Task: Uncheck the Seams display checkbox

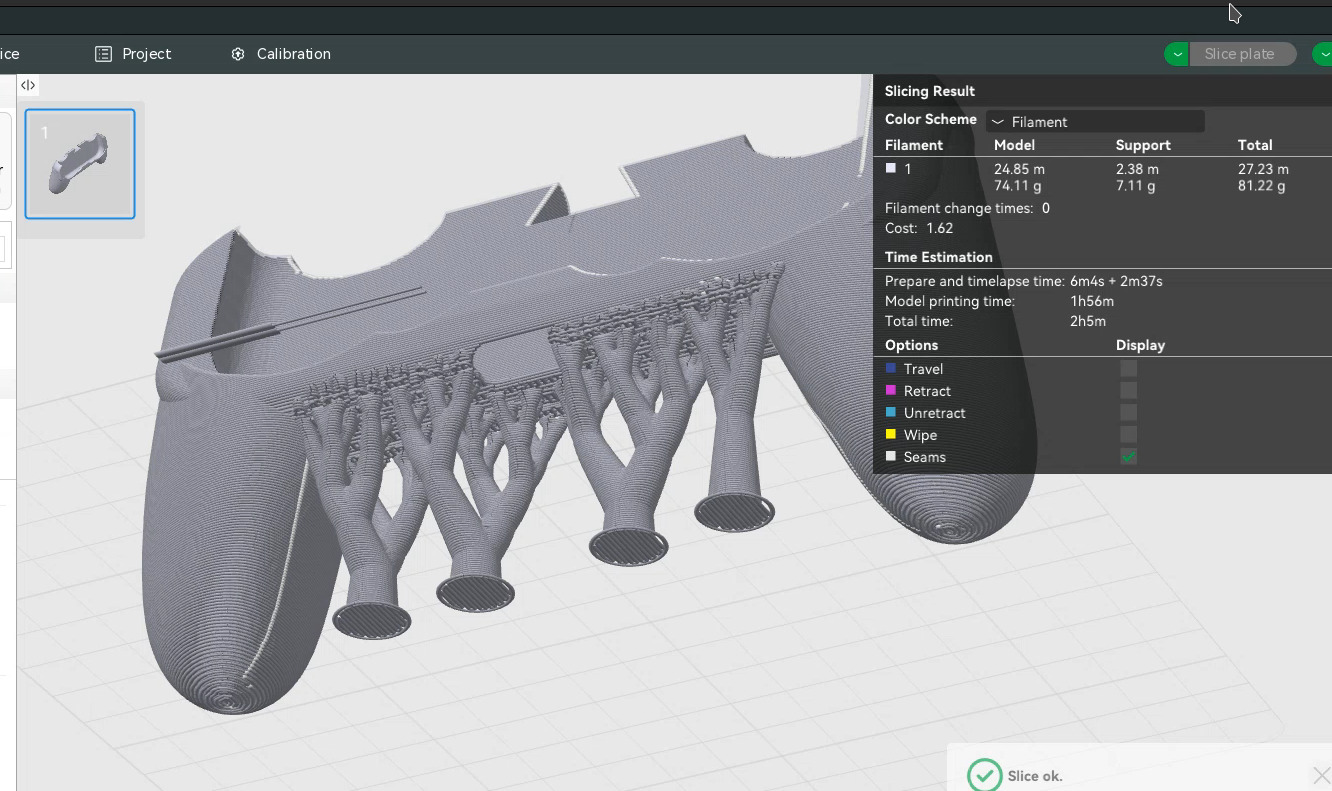Action: coord(1128,457)
